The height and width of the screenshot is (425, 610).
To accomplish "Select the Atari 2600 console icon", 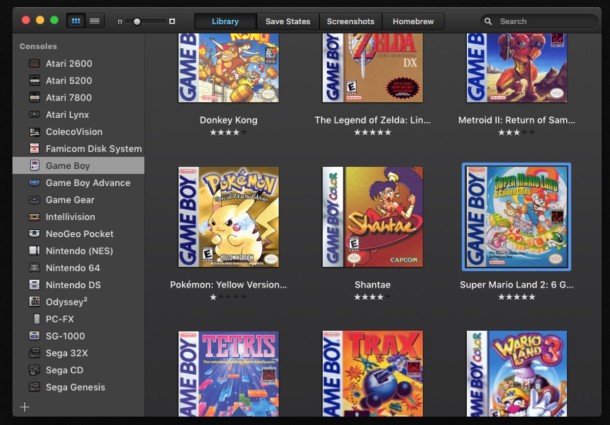I will [x=34, y=63].
